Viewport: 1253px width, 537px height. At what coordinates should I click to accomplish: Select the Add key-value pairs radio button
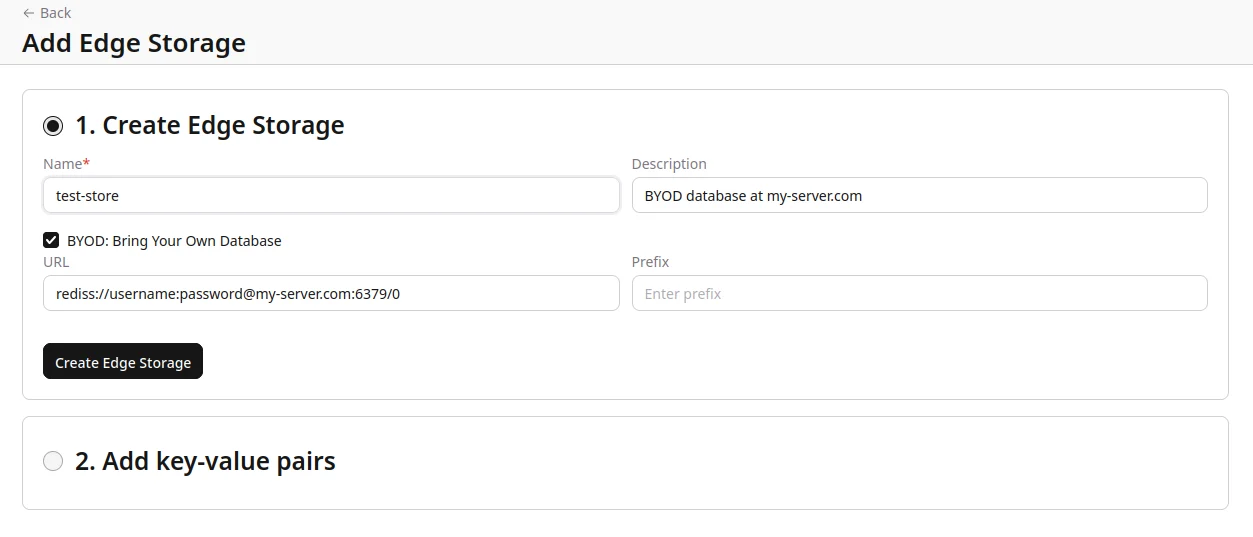[53, 461]
